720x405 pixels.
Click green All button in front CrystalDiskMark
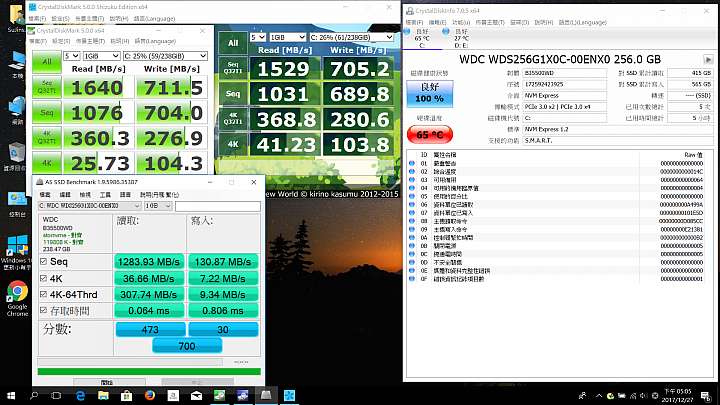point(47,62)
